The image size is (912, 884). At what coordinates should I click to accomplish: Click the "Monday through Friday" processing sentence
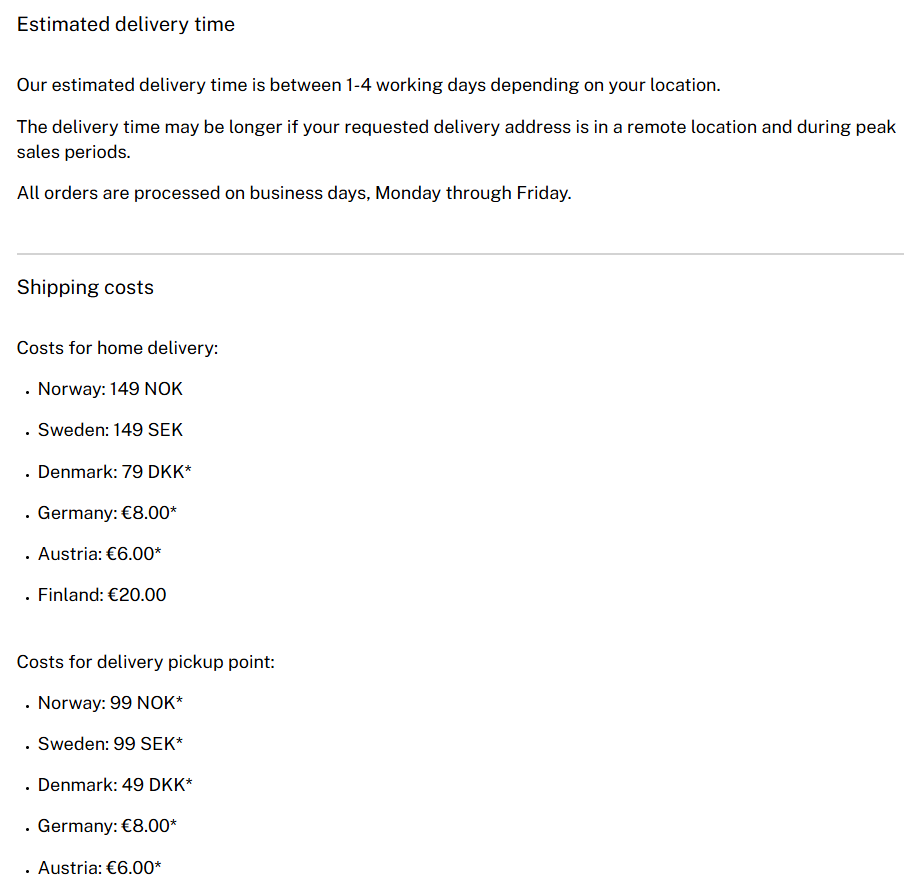click(x=294, y=193)
